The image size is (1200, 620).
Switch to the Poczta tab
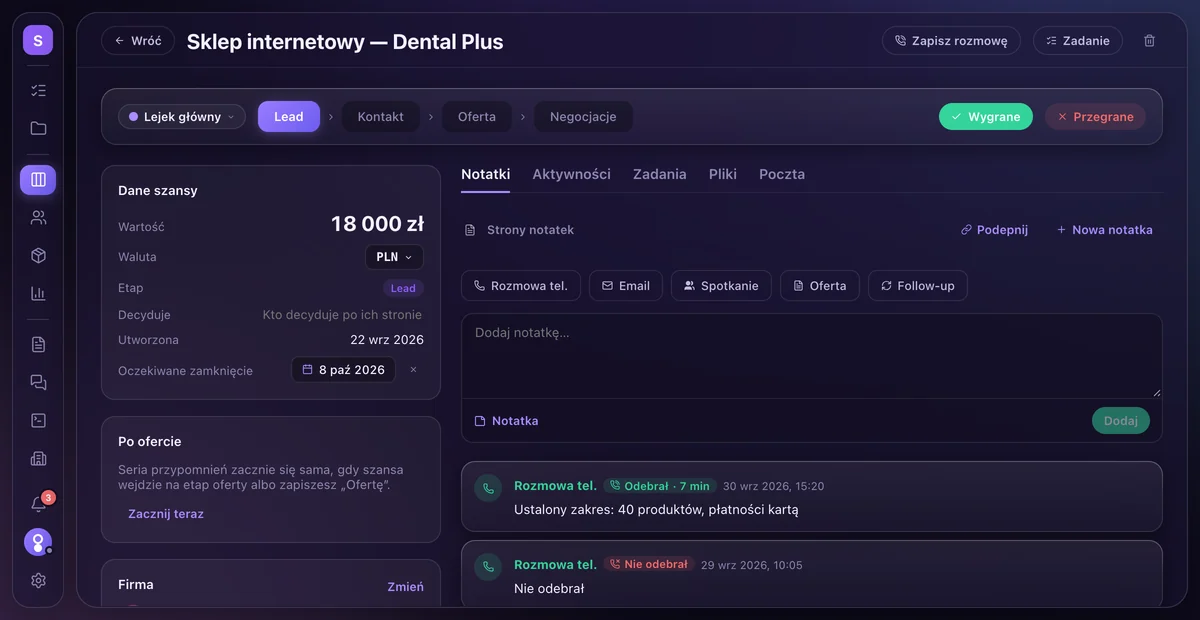(782, 174)
